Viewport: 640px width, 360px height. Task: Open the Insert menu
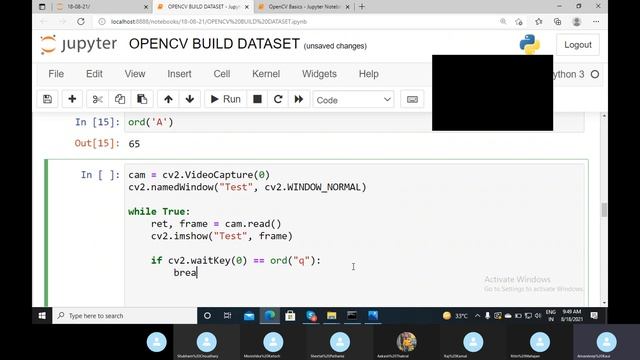coord(179,74)
